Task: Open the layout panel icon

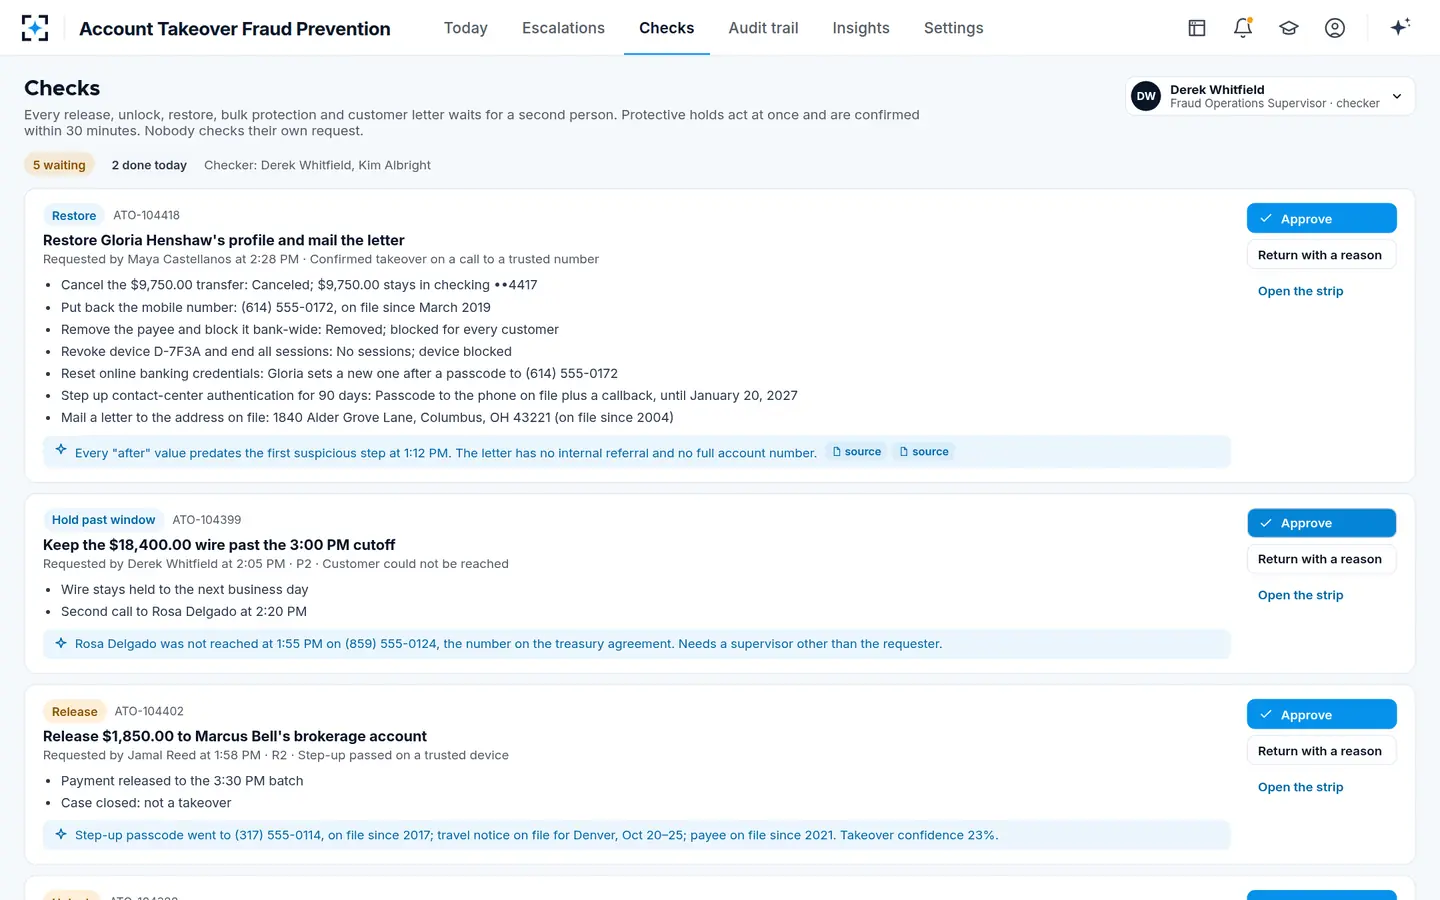Action: tap(1197, 28)
